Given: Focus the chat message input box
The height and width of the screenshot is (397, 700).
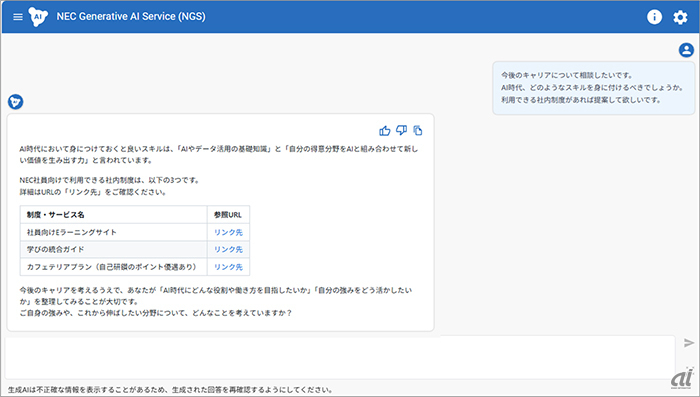Looking at the screenshot, I should tap(340, 357).
